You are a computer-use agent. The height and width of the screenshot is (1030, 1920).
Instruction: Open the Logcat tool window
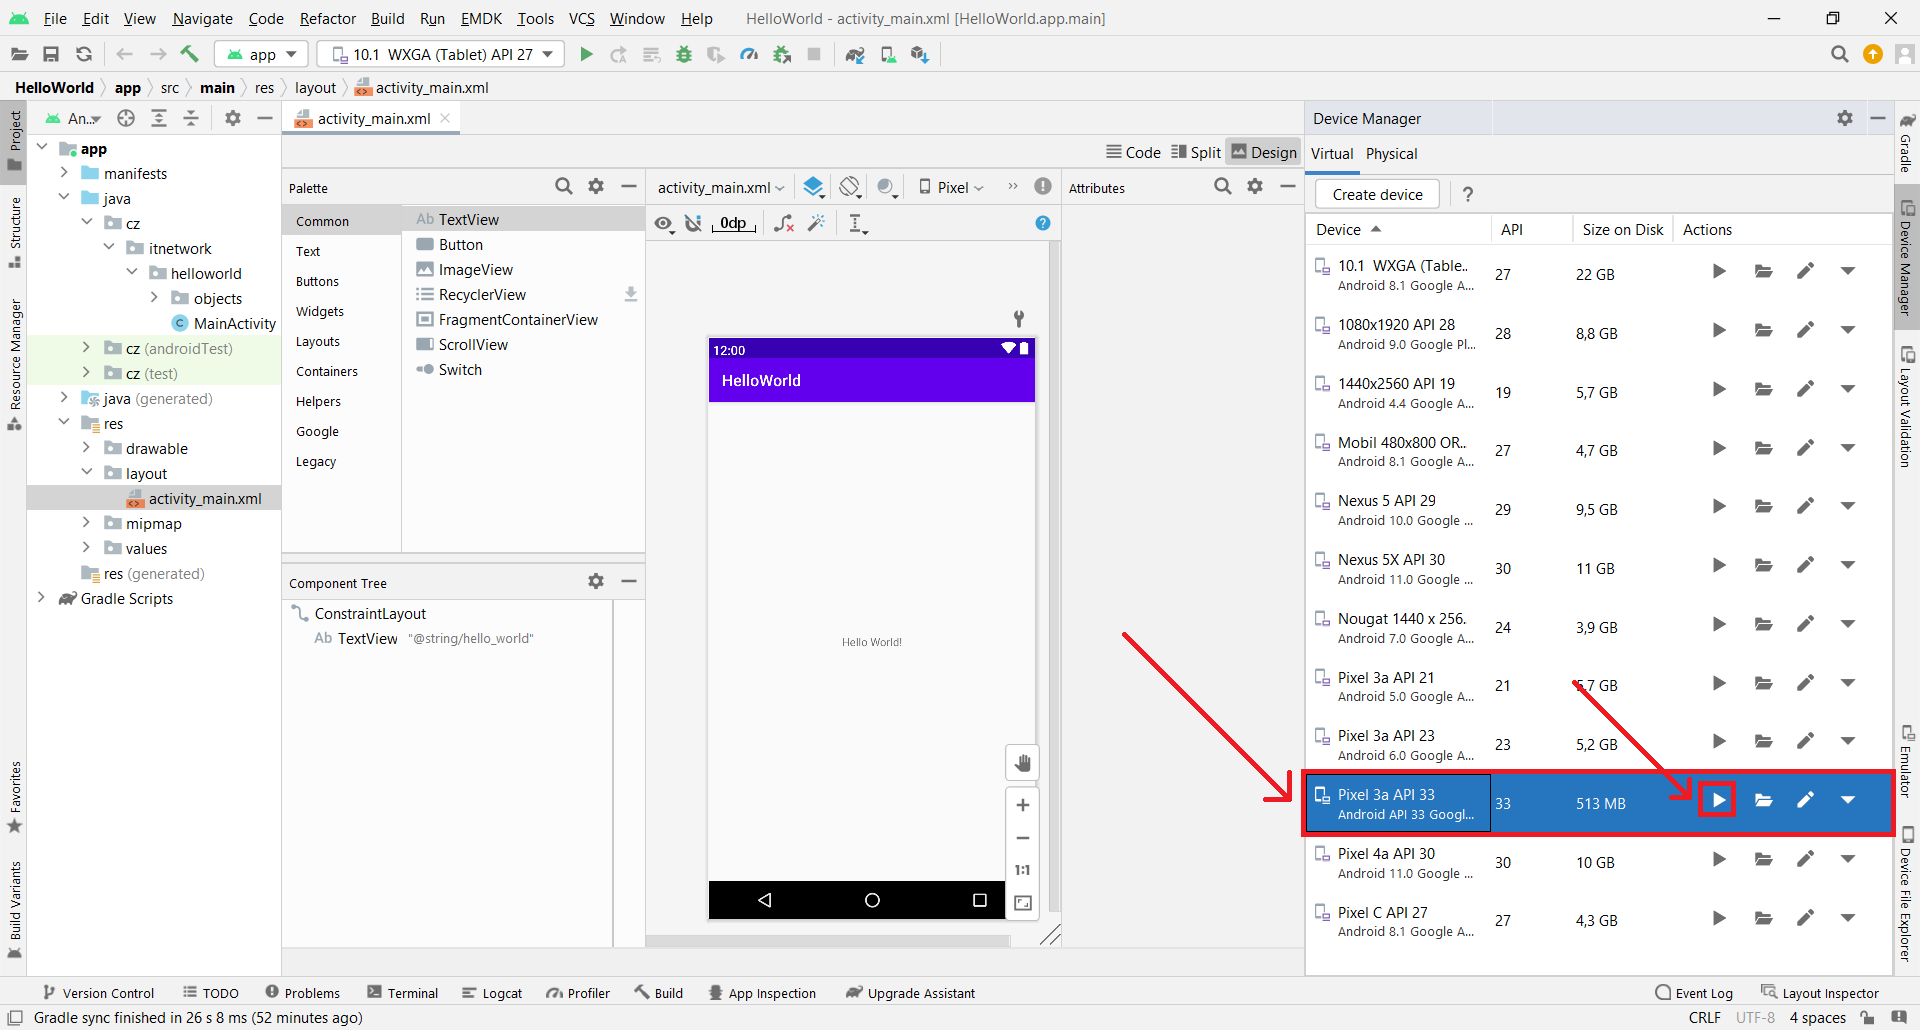click(492, 993)
